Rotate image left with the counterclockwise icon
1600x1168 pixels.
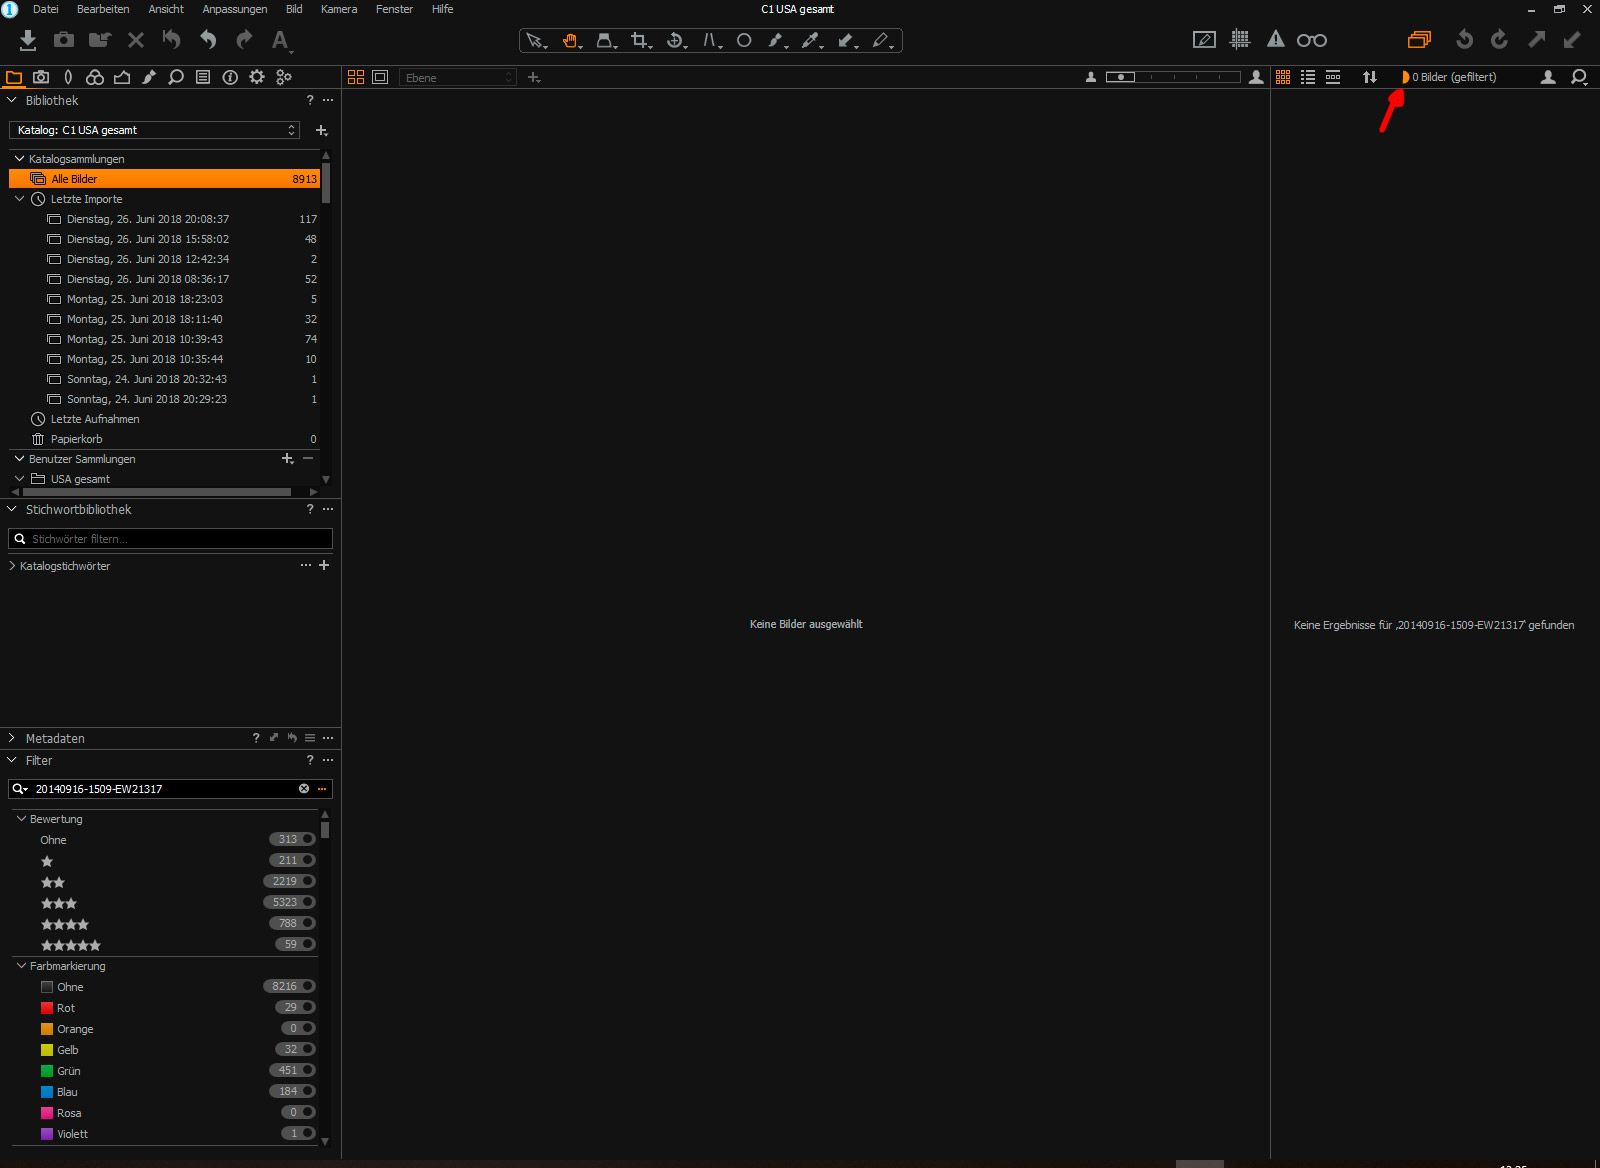[x=1464, y=40]
